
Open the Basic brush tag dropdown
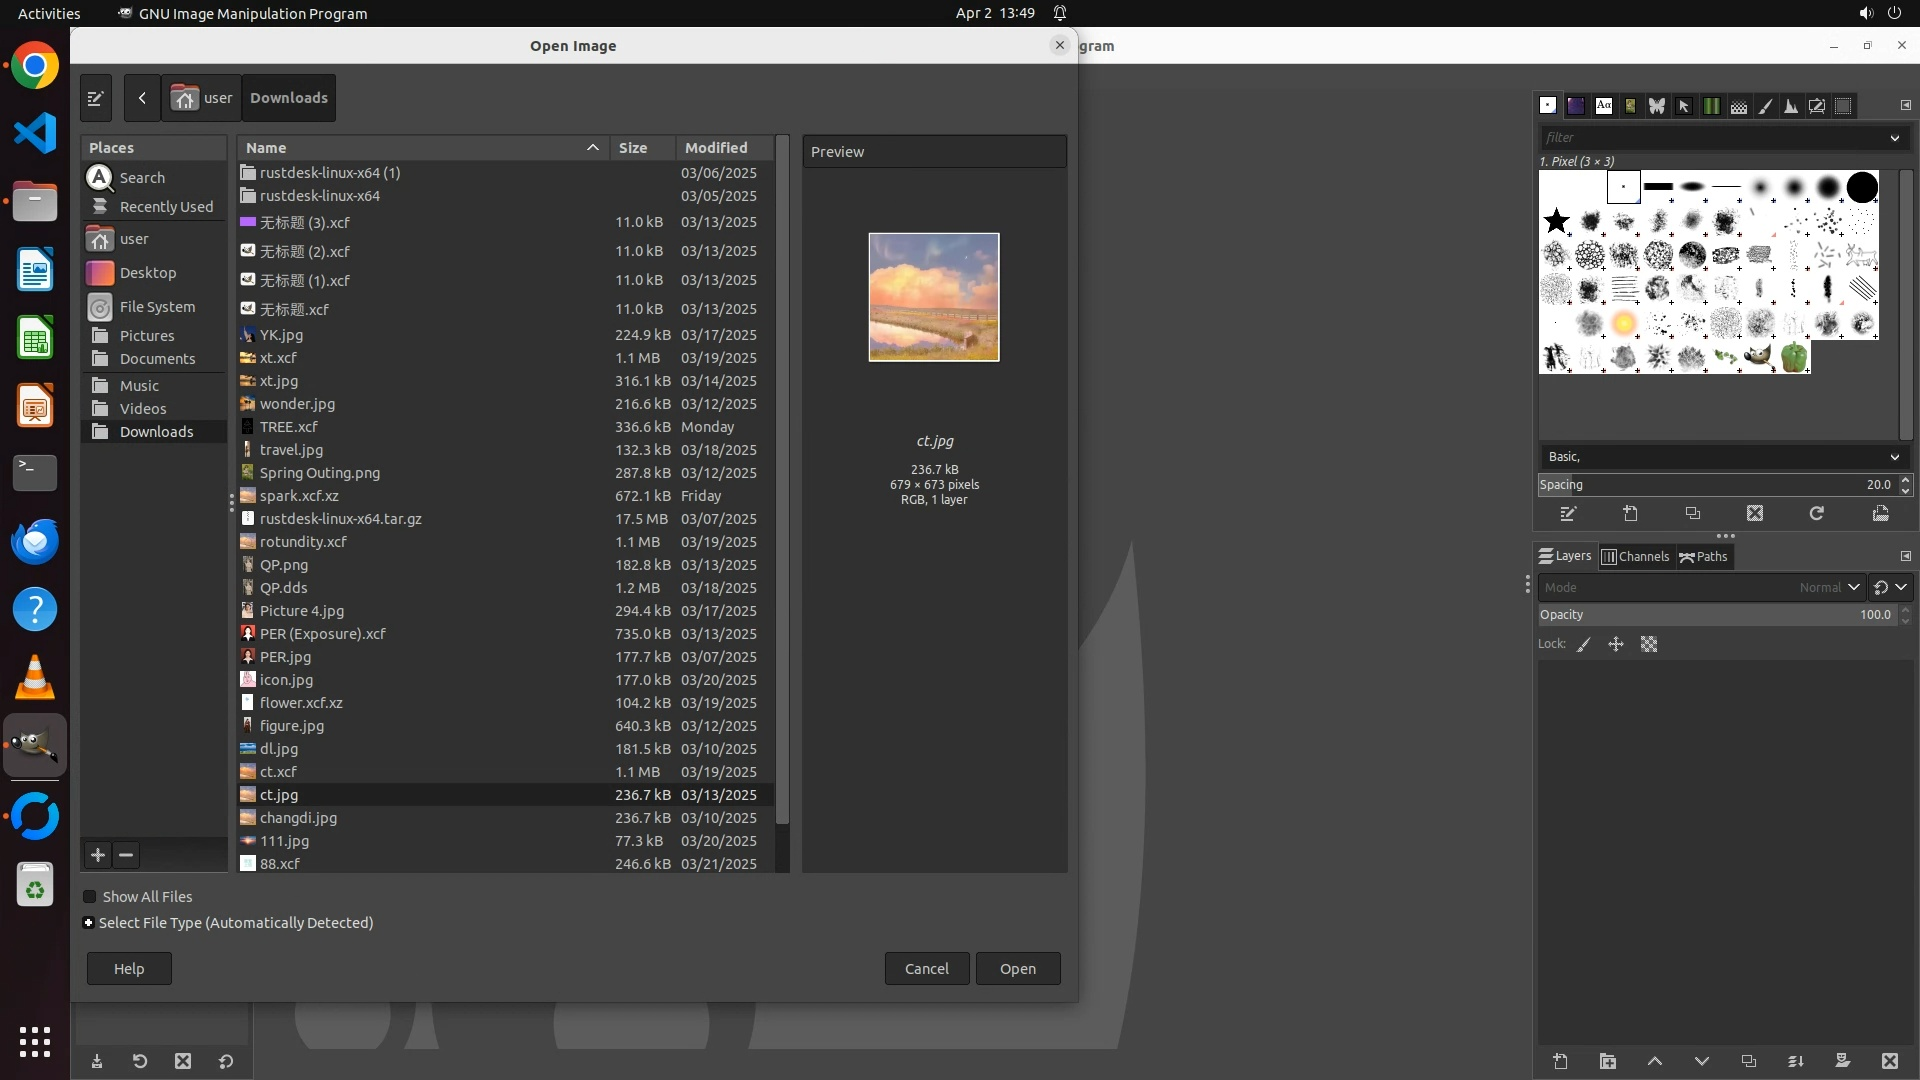tap(1894, 457)
